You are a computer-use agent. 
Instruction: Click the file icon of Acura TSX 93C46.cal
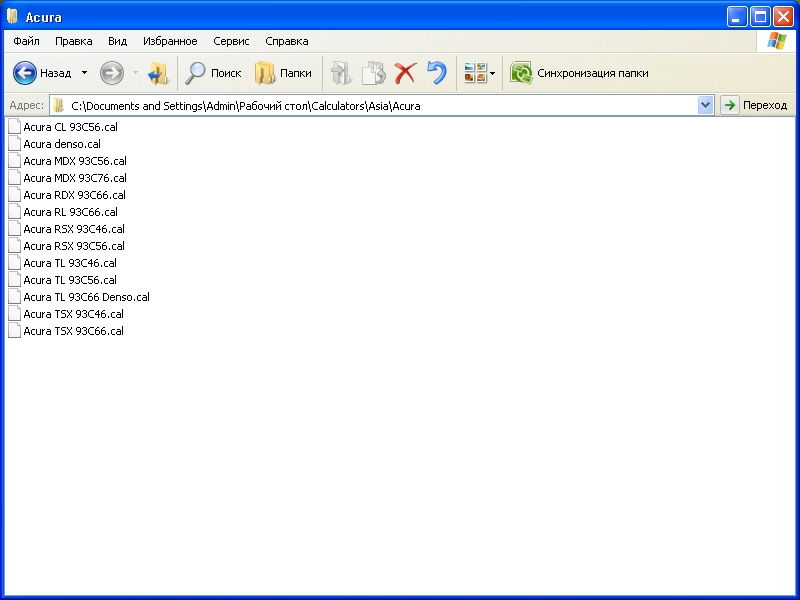pos(15,314)
